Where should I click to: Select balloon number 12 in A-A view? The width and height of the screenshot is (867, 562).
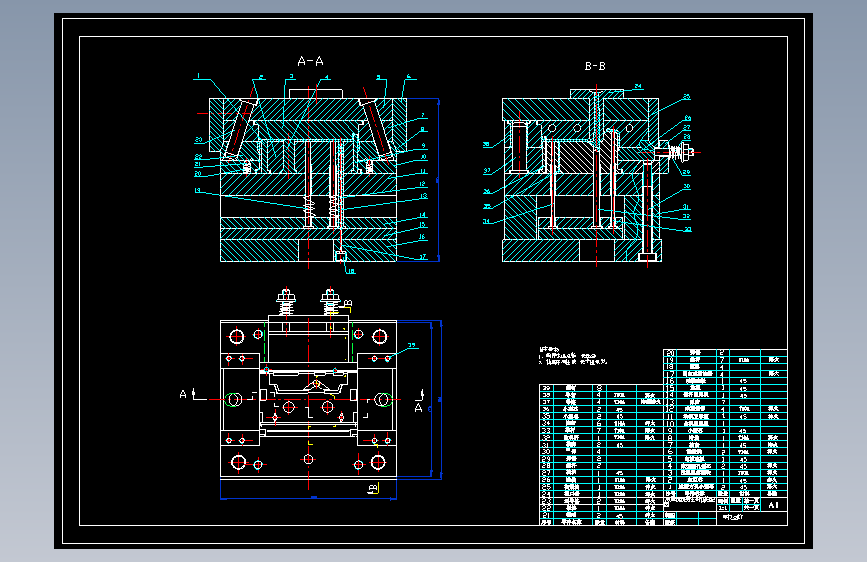tap(422, 184)
